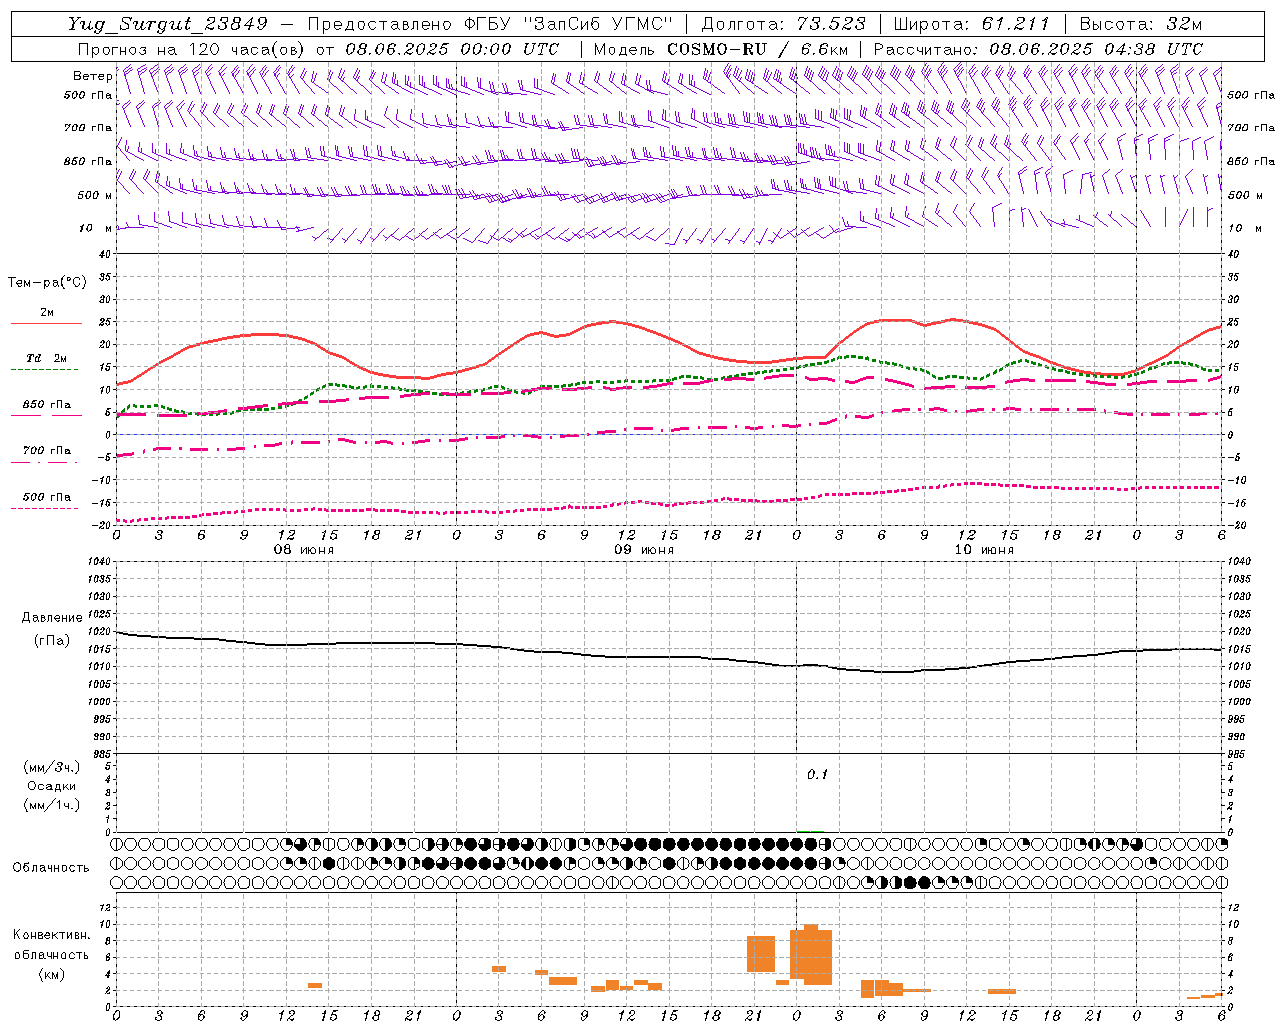Click the Рассчитано: 08.06.2025 04:38 UTC text
The height and width of the screenshot is (1024, 1280).
click(x=1038, y=49)
